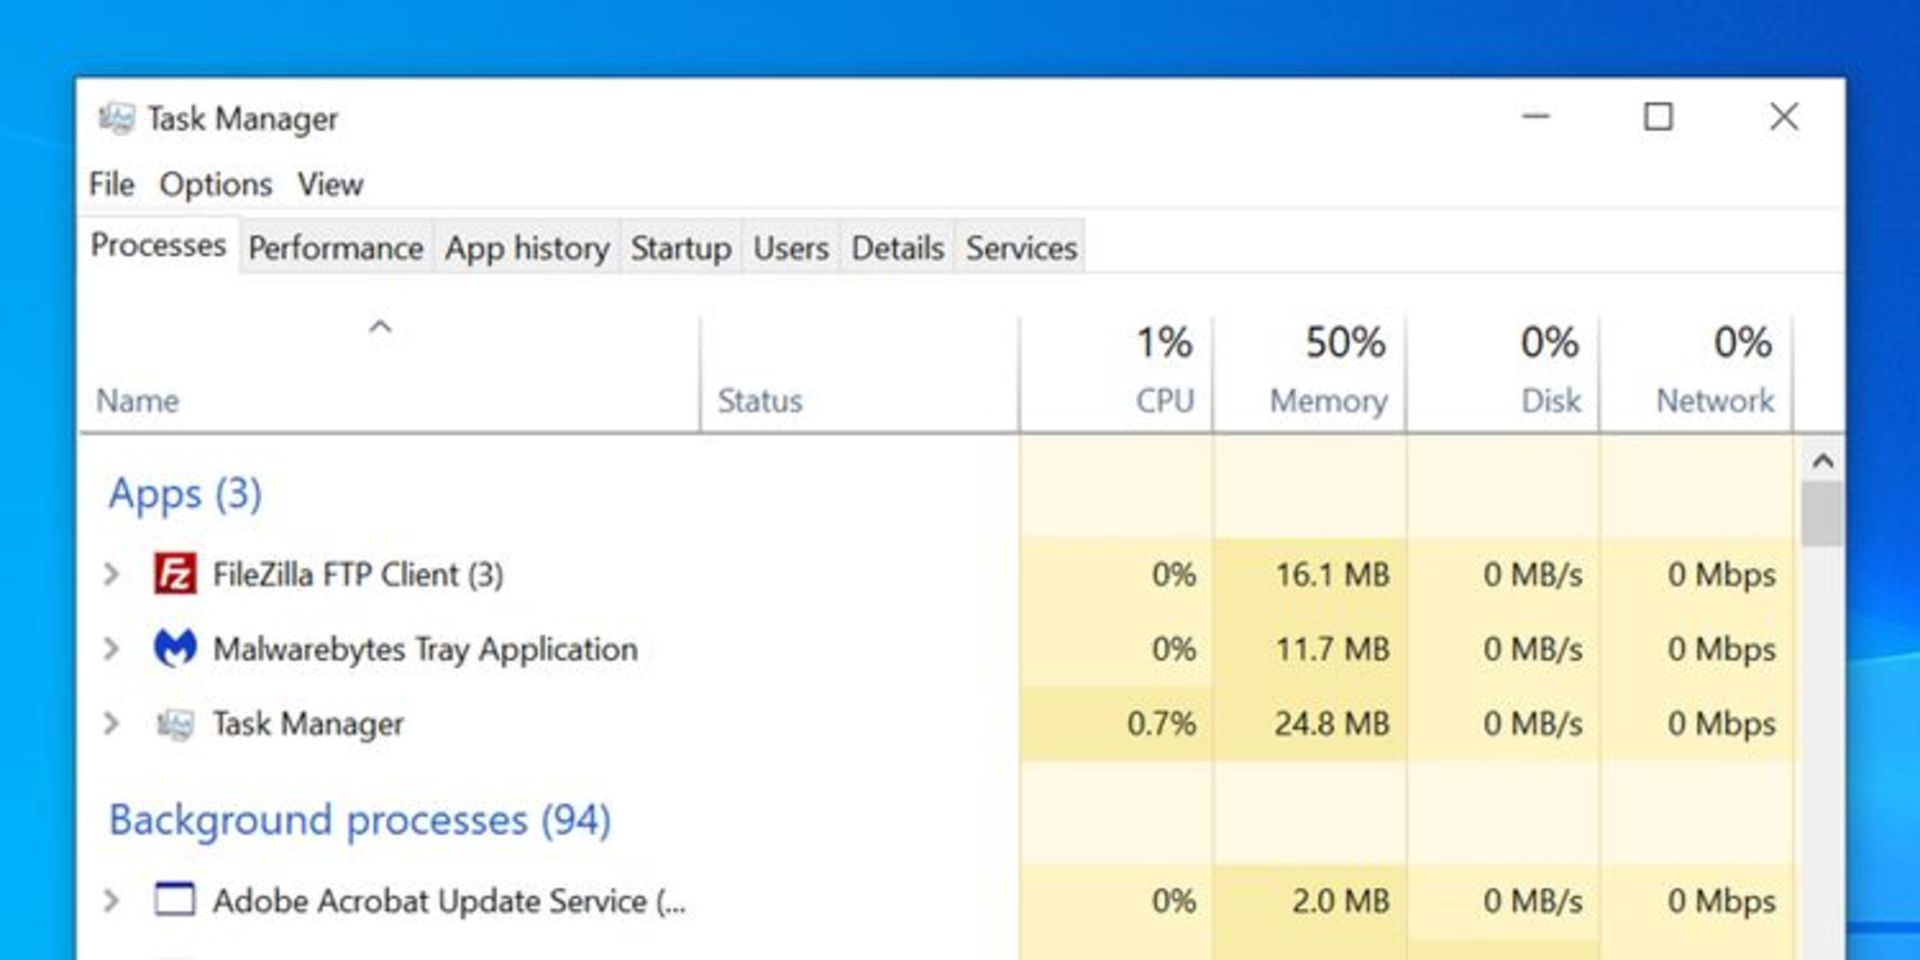The width and height of the screenshot is (1920, 960).
Task: Sort by the Status column header
Action: [860, 374]
